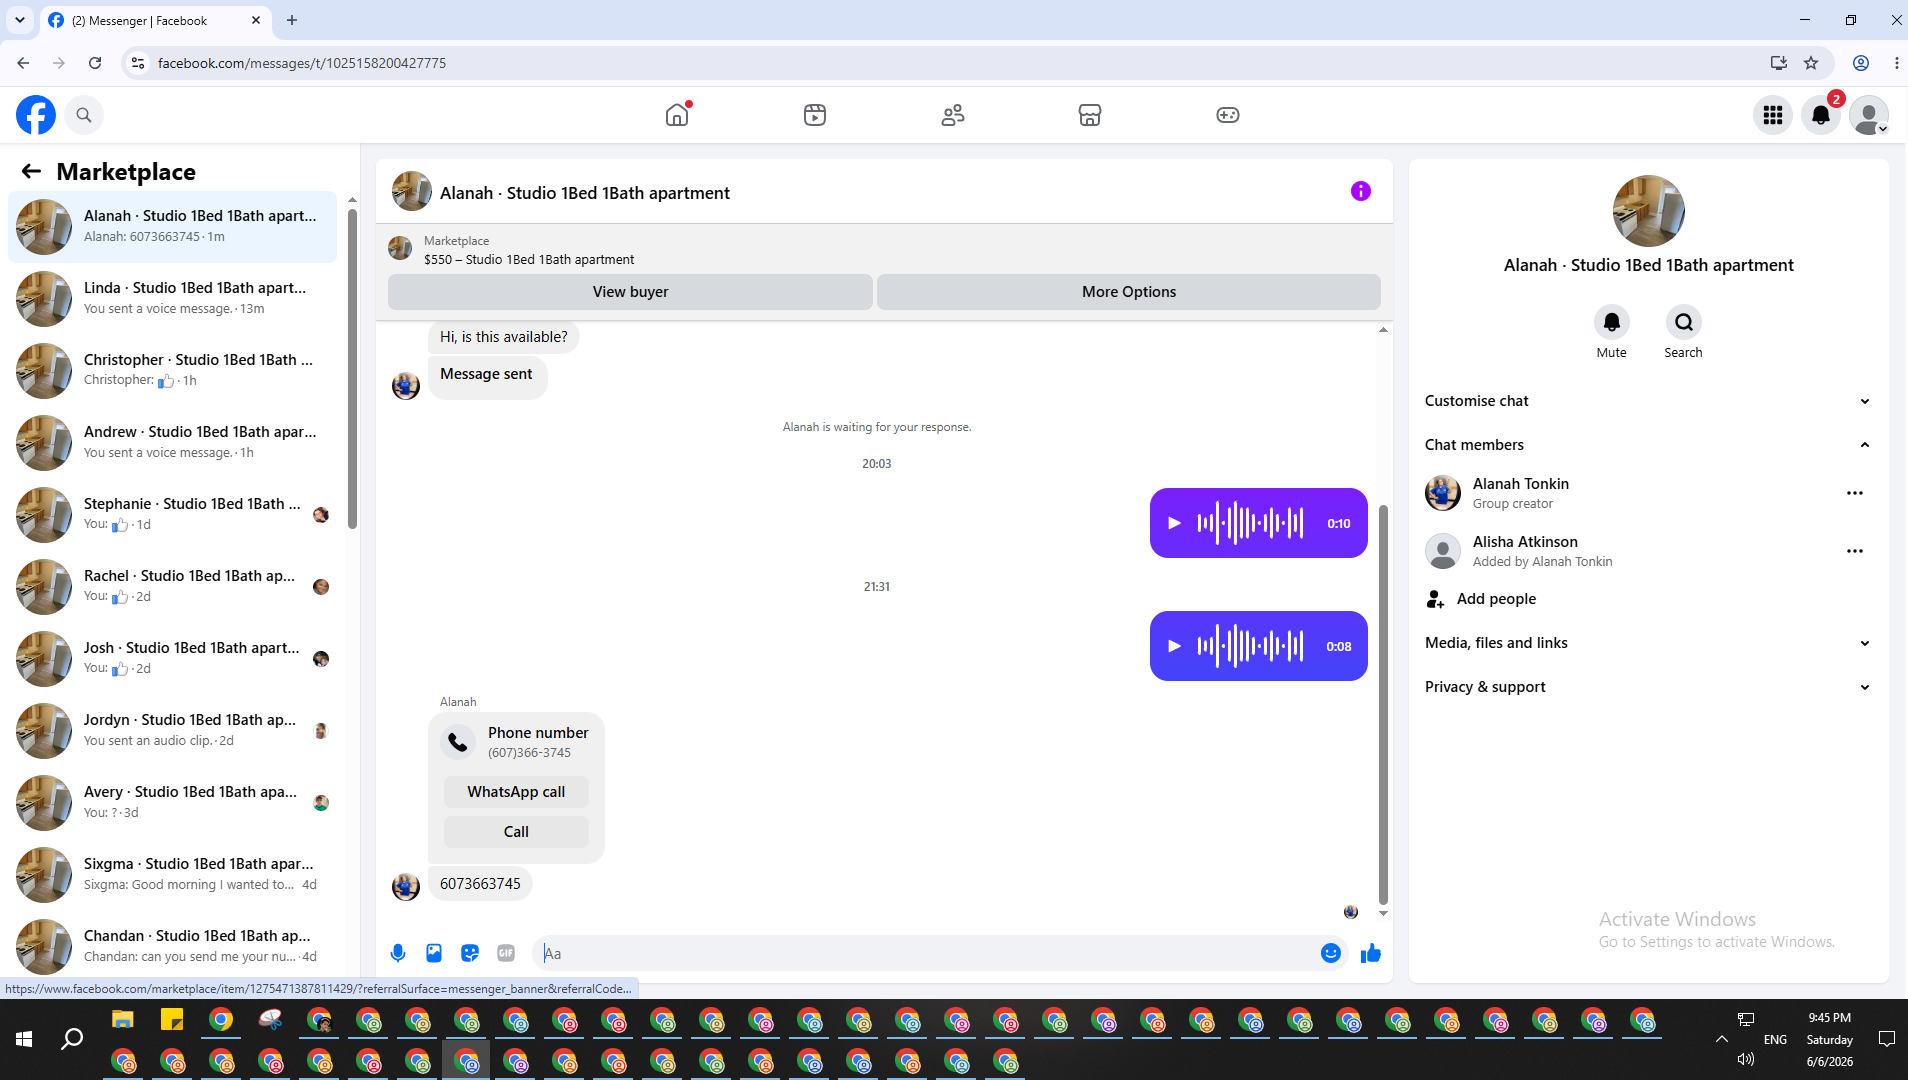Open the Windows Start menu
1908x1080 pixels.
click(24, 1040)
